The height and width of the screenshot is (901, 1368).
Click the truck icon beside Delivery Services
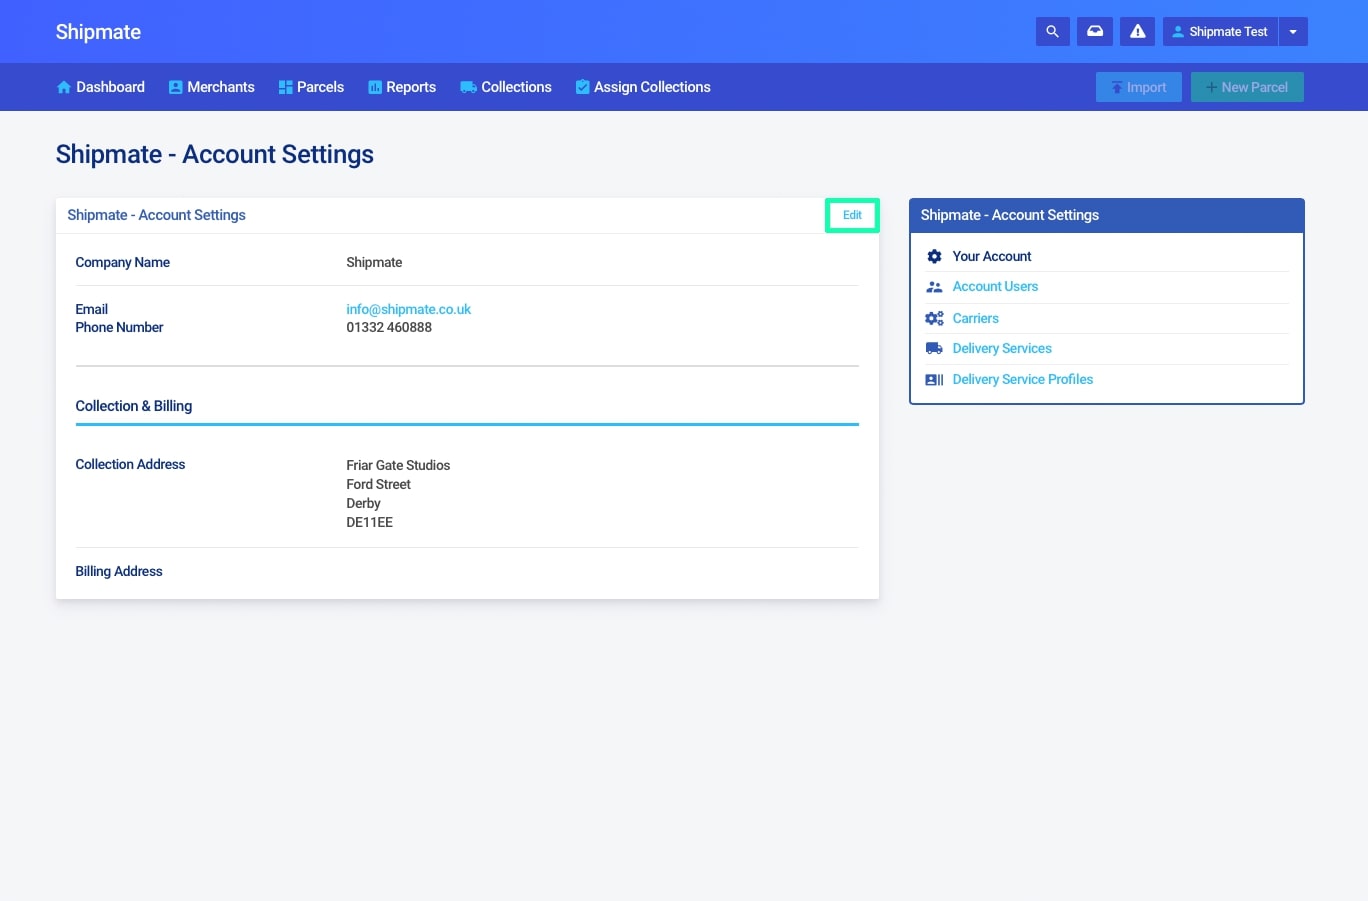934,348
